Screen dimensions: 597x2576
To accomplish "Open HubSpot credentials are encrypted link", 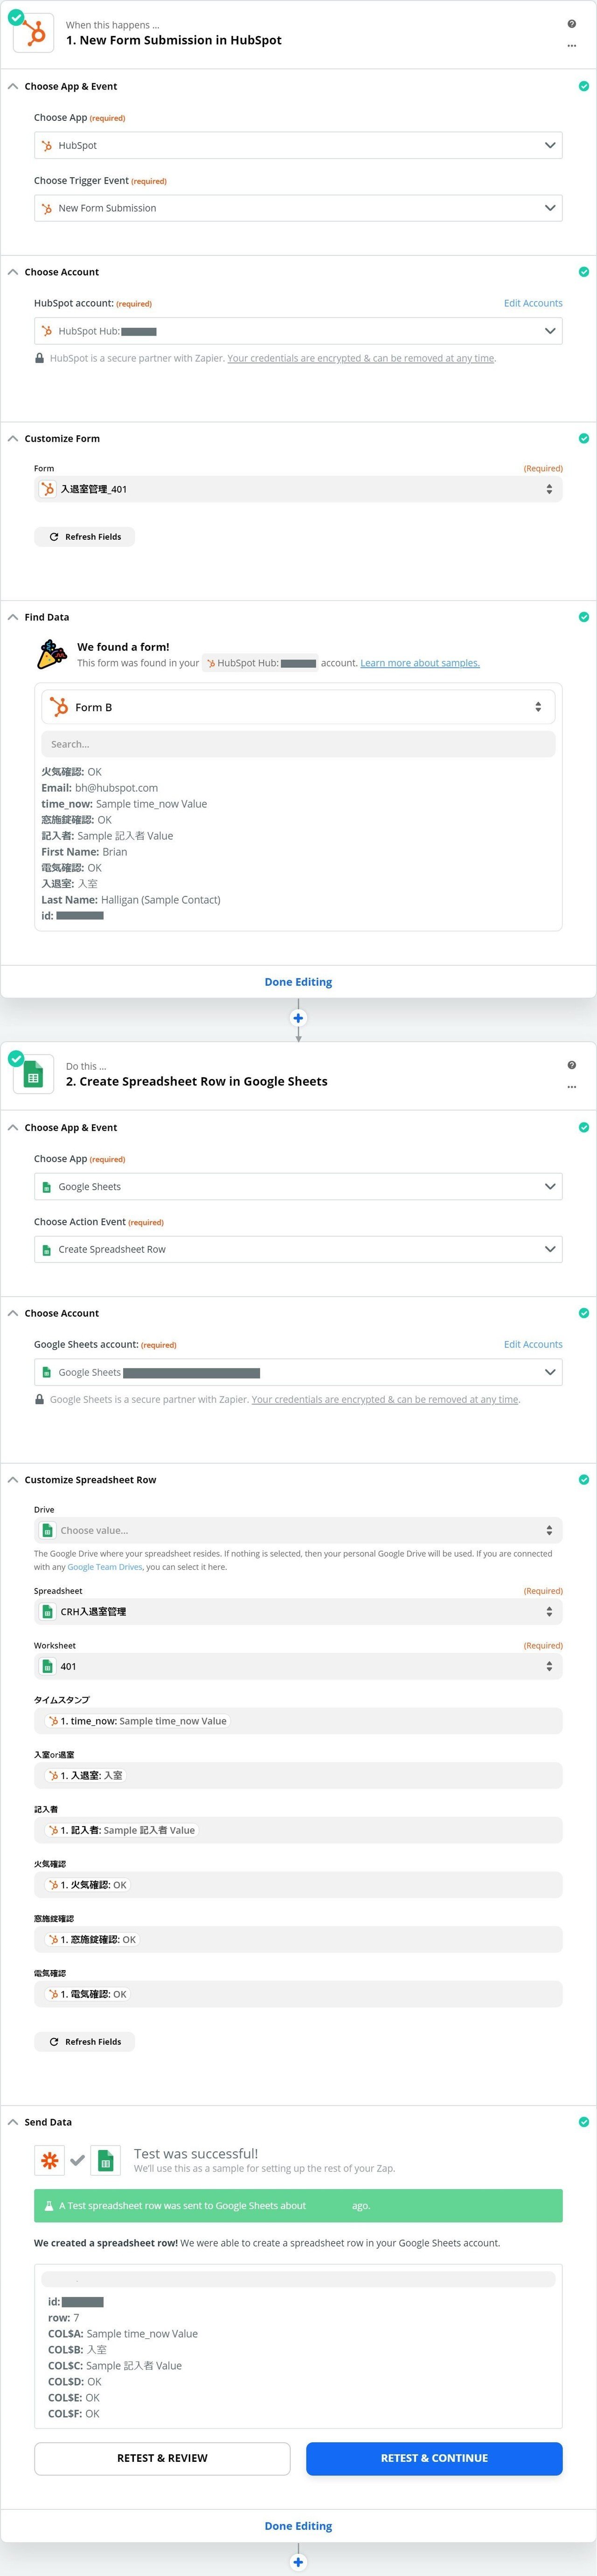I will click(x=361, y=358).
